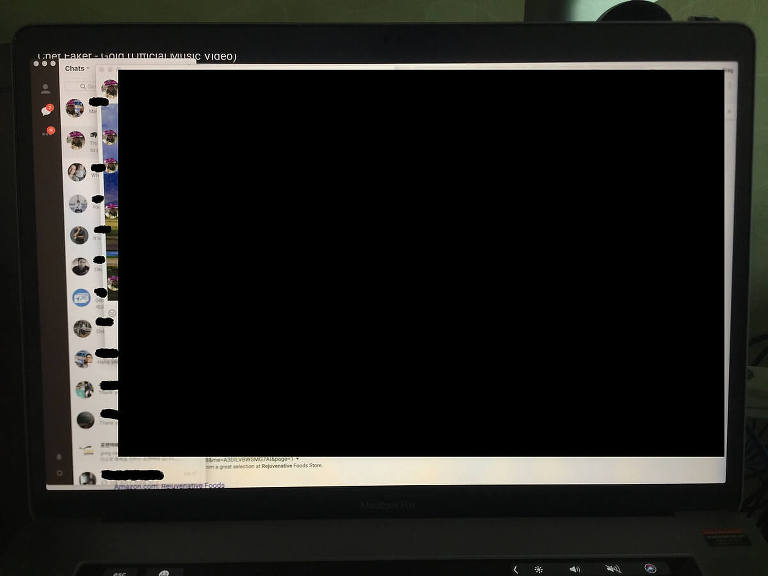Click the lowest icon in the dark WeChat sidebar
Image resolution: width=768 pixels, height=576 pixels.
(x=59, y=473)
